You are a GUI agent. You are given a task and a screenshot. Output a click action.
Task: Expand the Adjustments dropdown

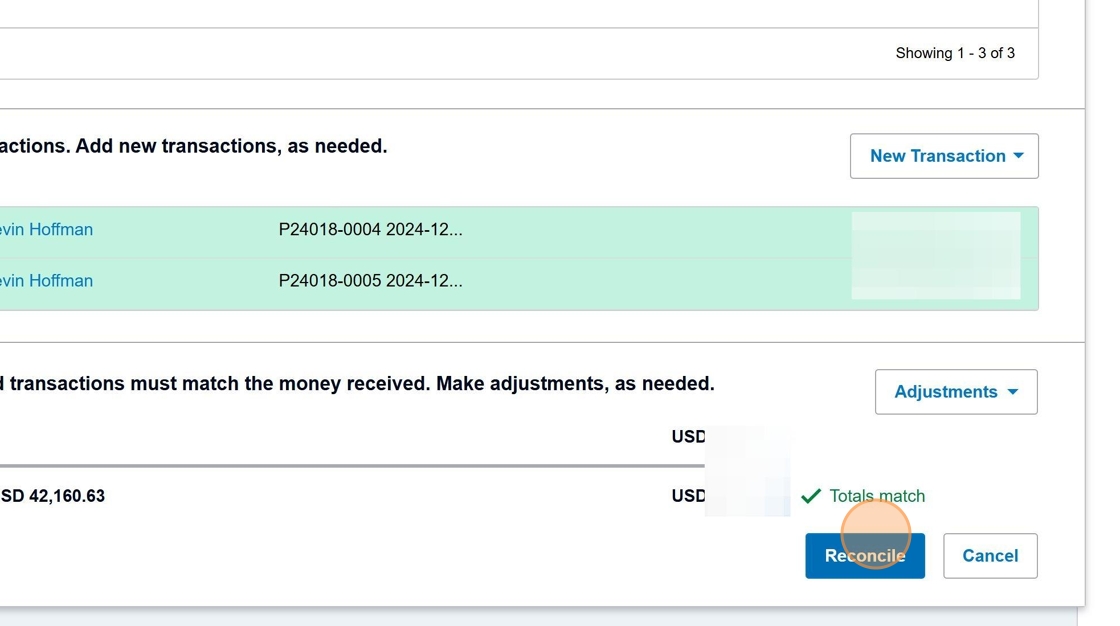pyautogui.click(x=945, y=392)
